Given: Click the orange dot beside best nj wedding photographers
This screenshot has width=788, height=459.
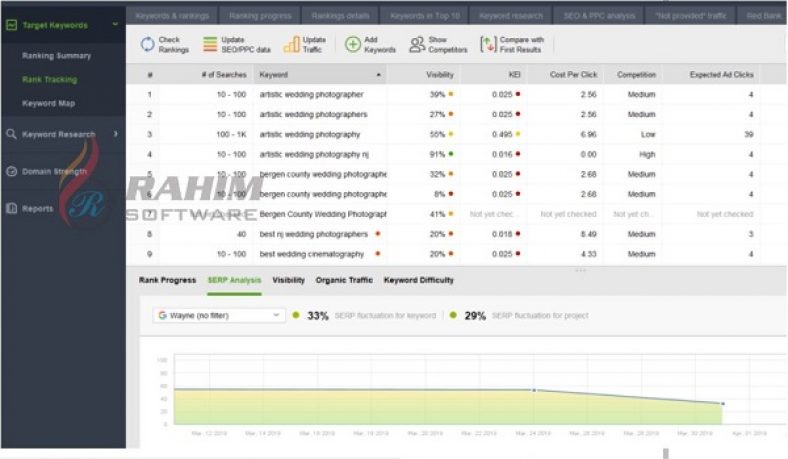Looking at the screenshot, I should [x=378, y=234].
